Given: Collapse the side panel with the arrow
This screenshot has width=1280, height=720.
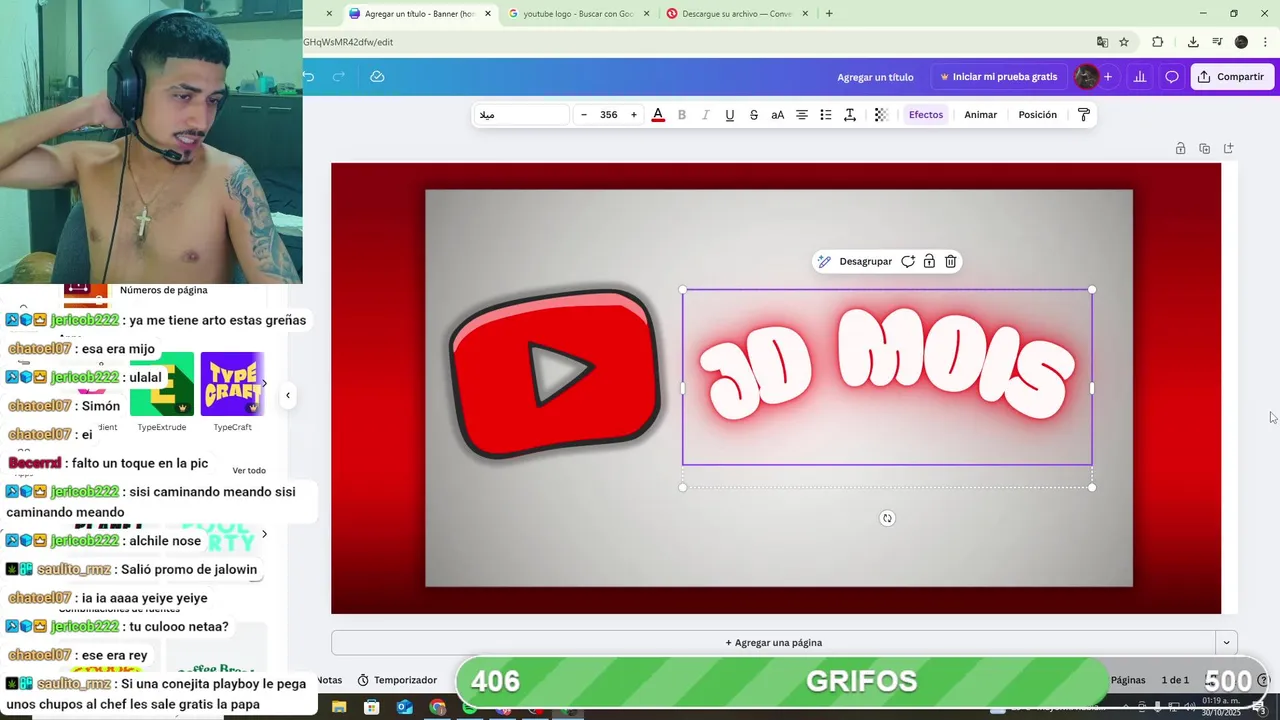Looking at the screenshot, I should click(288, 395).
